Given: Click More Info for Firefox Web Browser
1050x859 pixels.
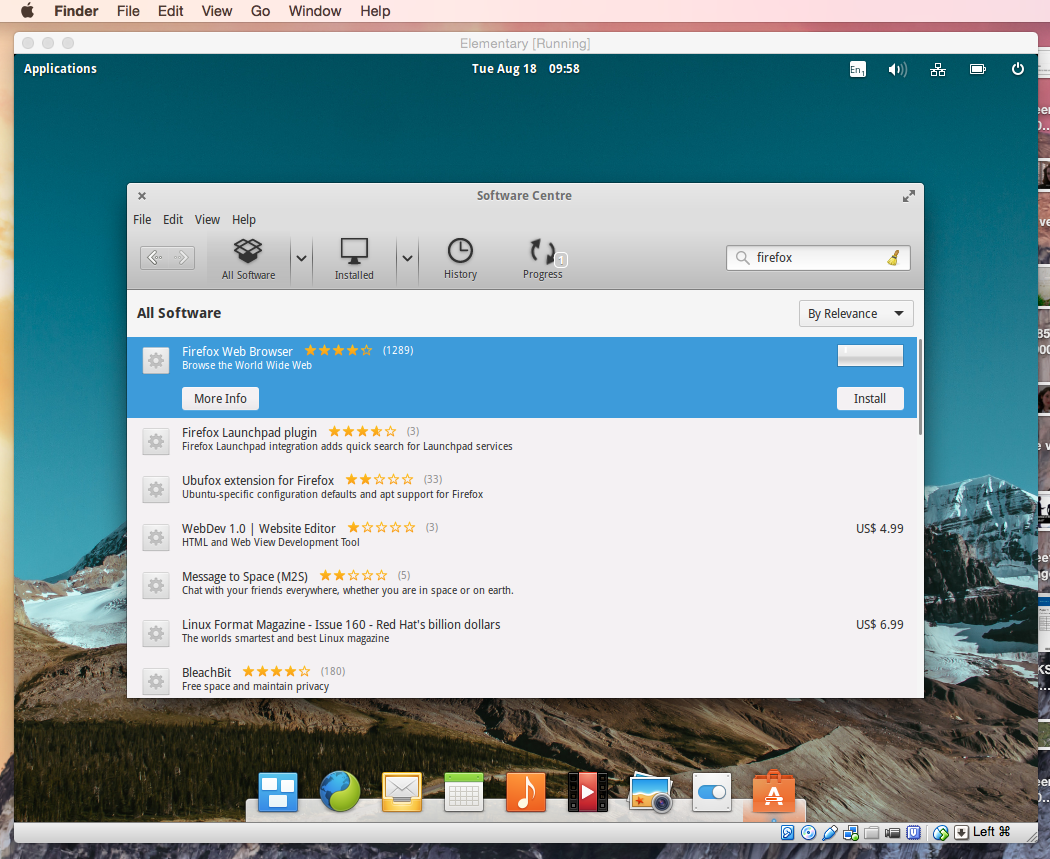Looking at the screenshot, I should [220, 399].
